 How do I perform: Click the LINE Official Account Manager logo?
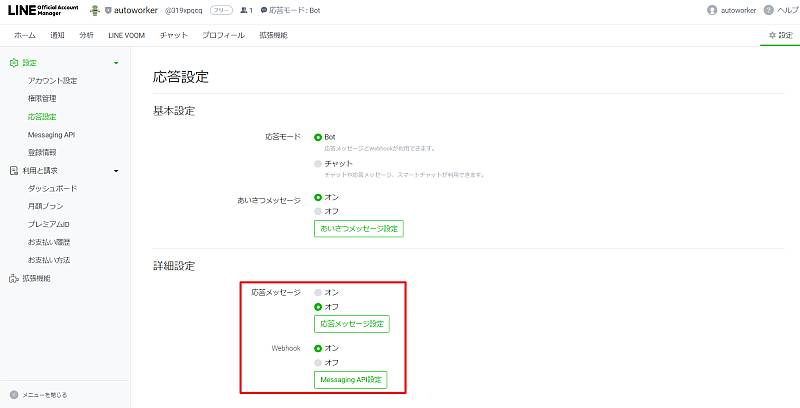[43, 10]
